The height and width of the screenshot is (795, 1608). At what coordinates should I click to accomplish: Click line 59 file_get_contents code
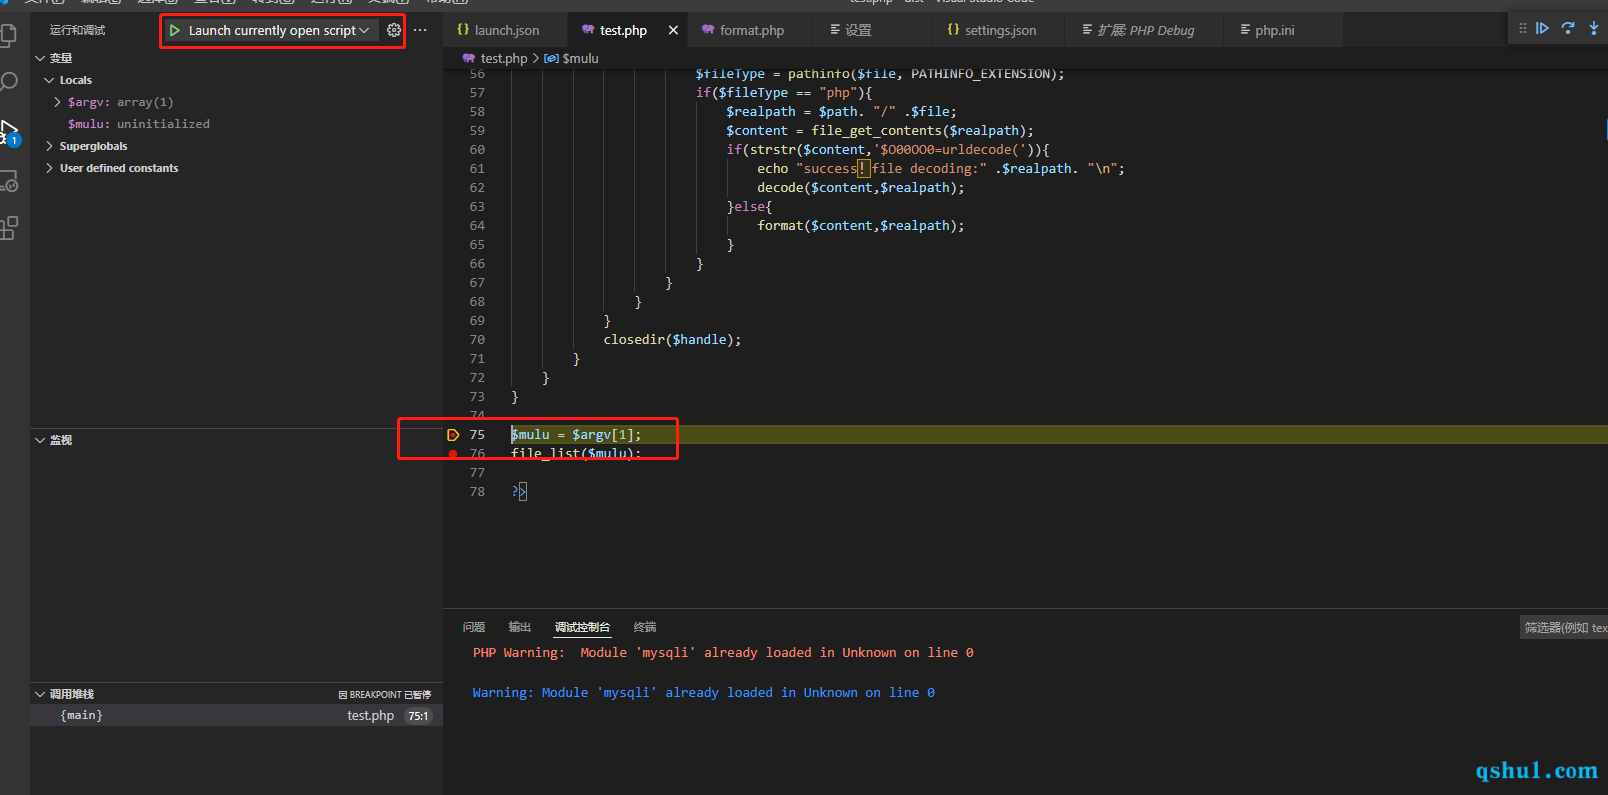pos(880,131)
